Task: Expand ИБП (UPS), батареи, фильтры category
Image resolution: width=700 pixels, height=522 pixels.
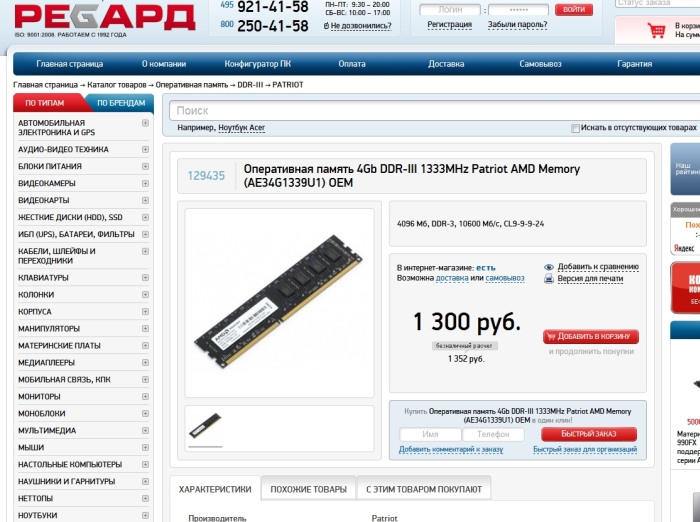Action: tap(145, 234)
